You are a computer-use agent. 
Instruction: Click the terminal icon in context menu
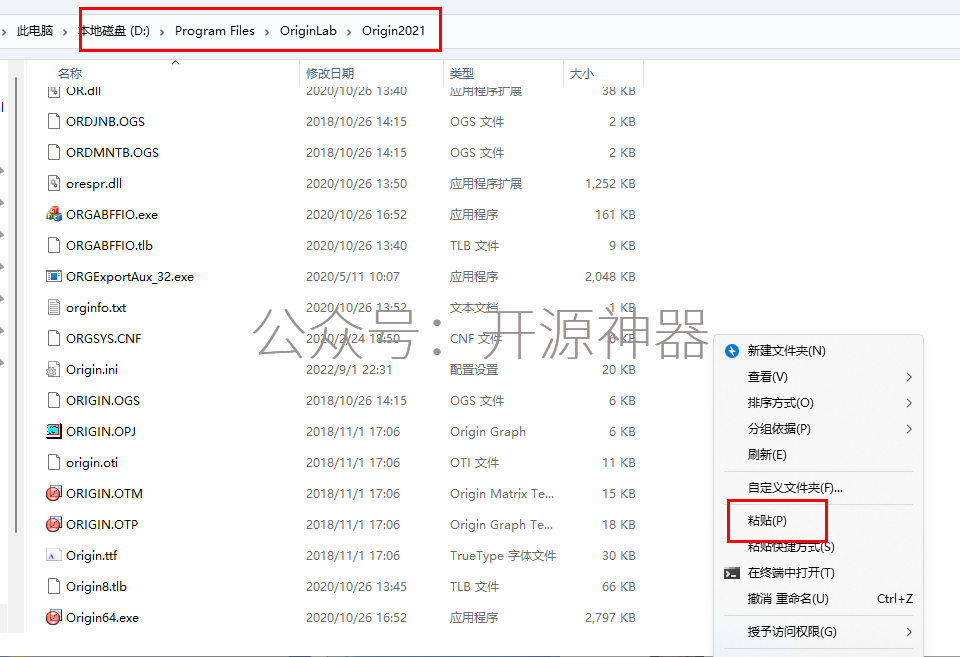732,573
